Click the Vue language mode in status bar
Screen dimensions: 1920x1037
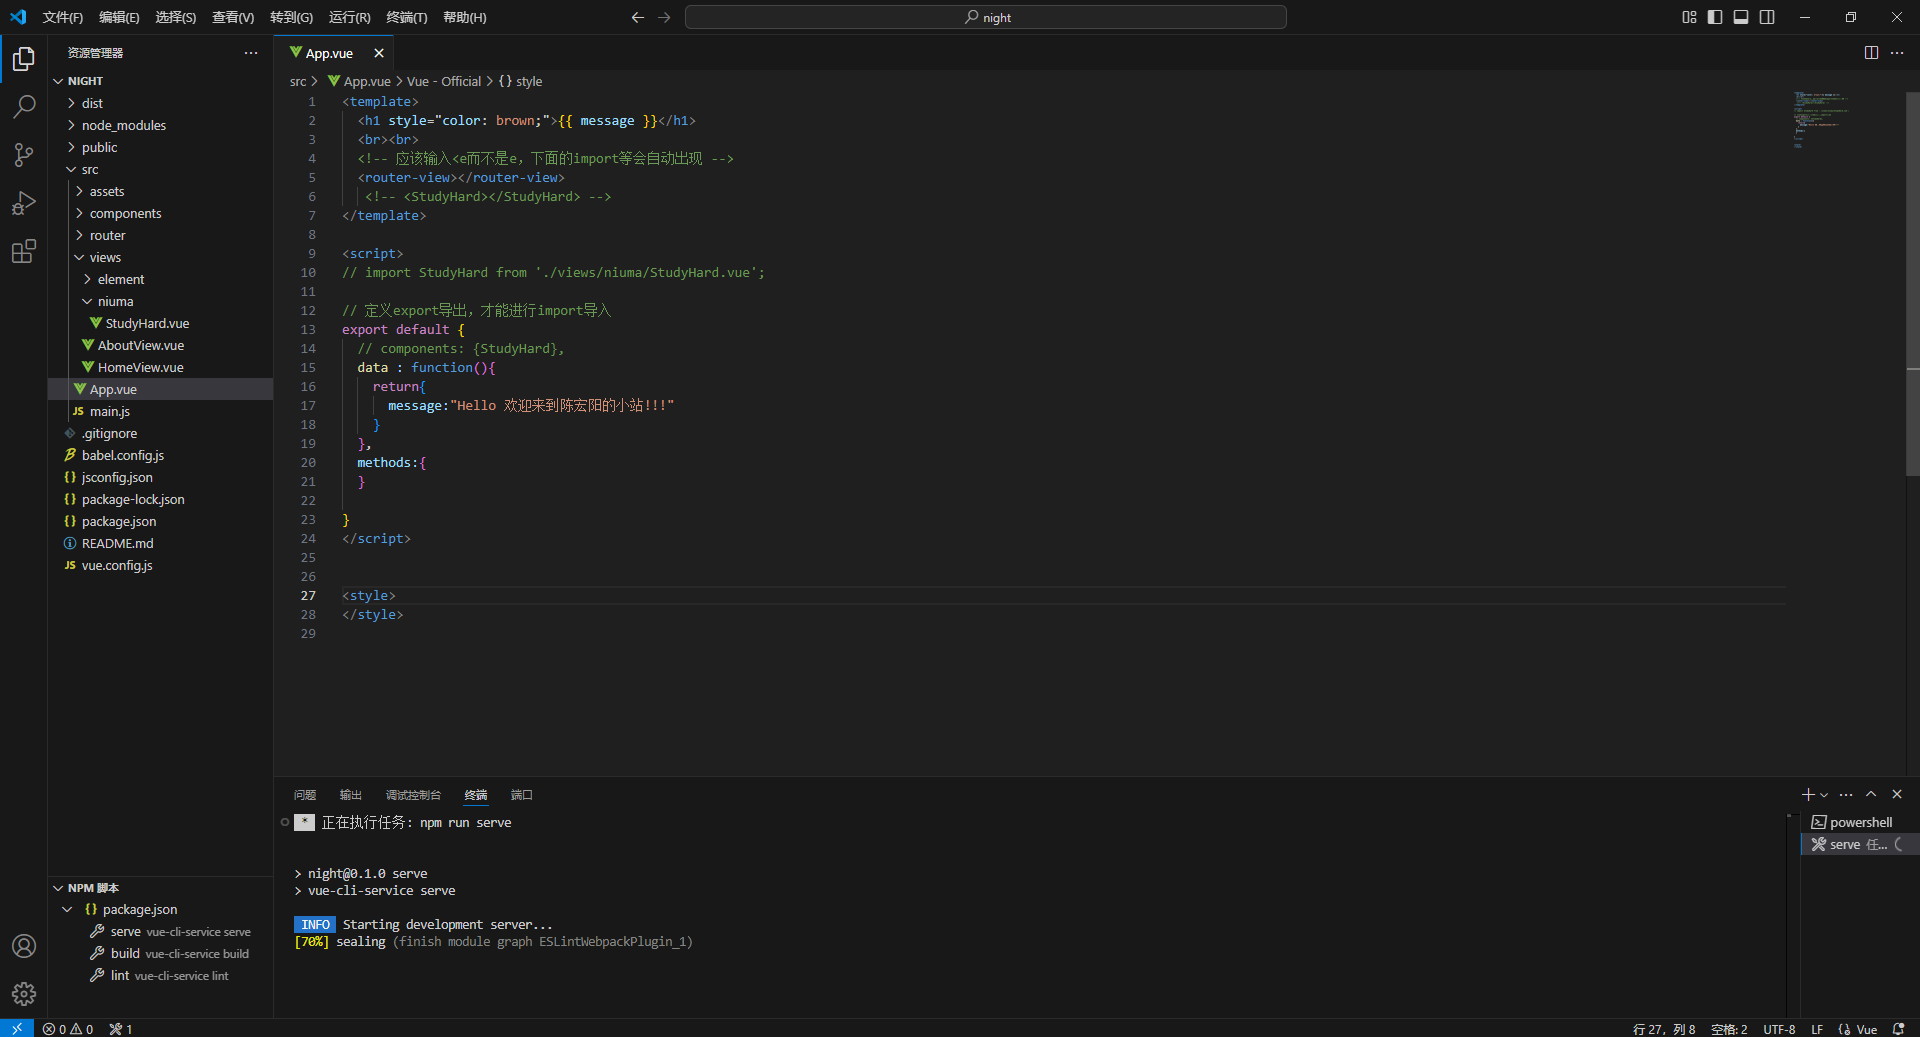coord(1866,1029)
